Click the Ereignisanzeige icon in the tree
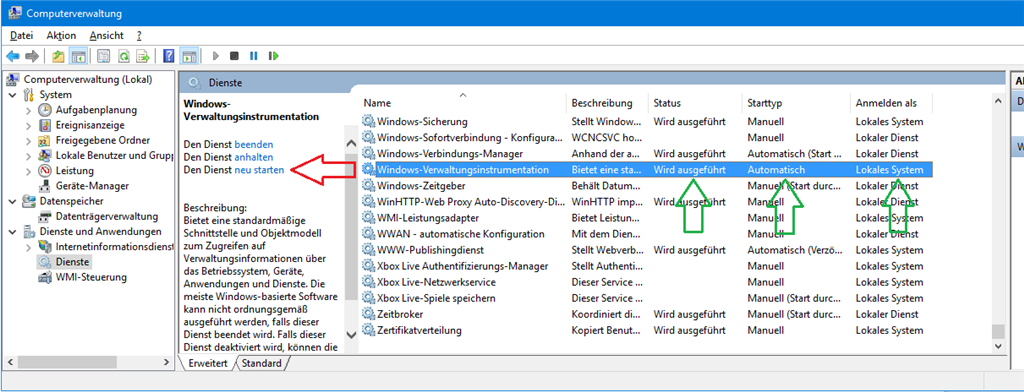The height and width of the screenshot is (392, 1024). point(45,125)
